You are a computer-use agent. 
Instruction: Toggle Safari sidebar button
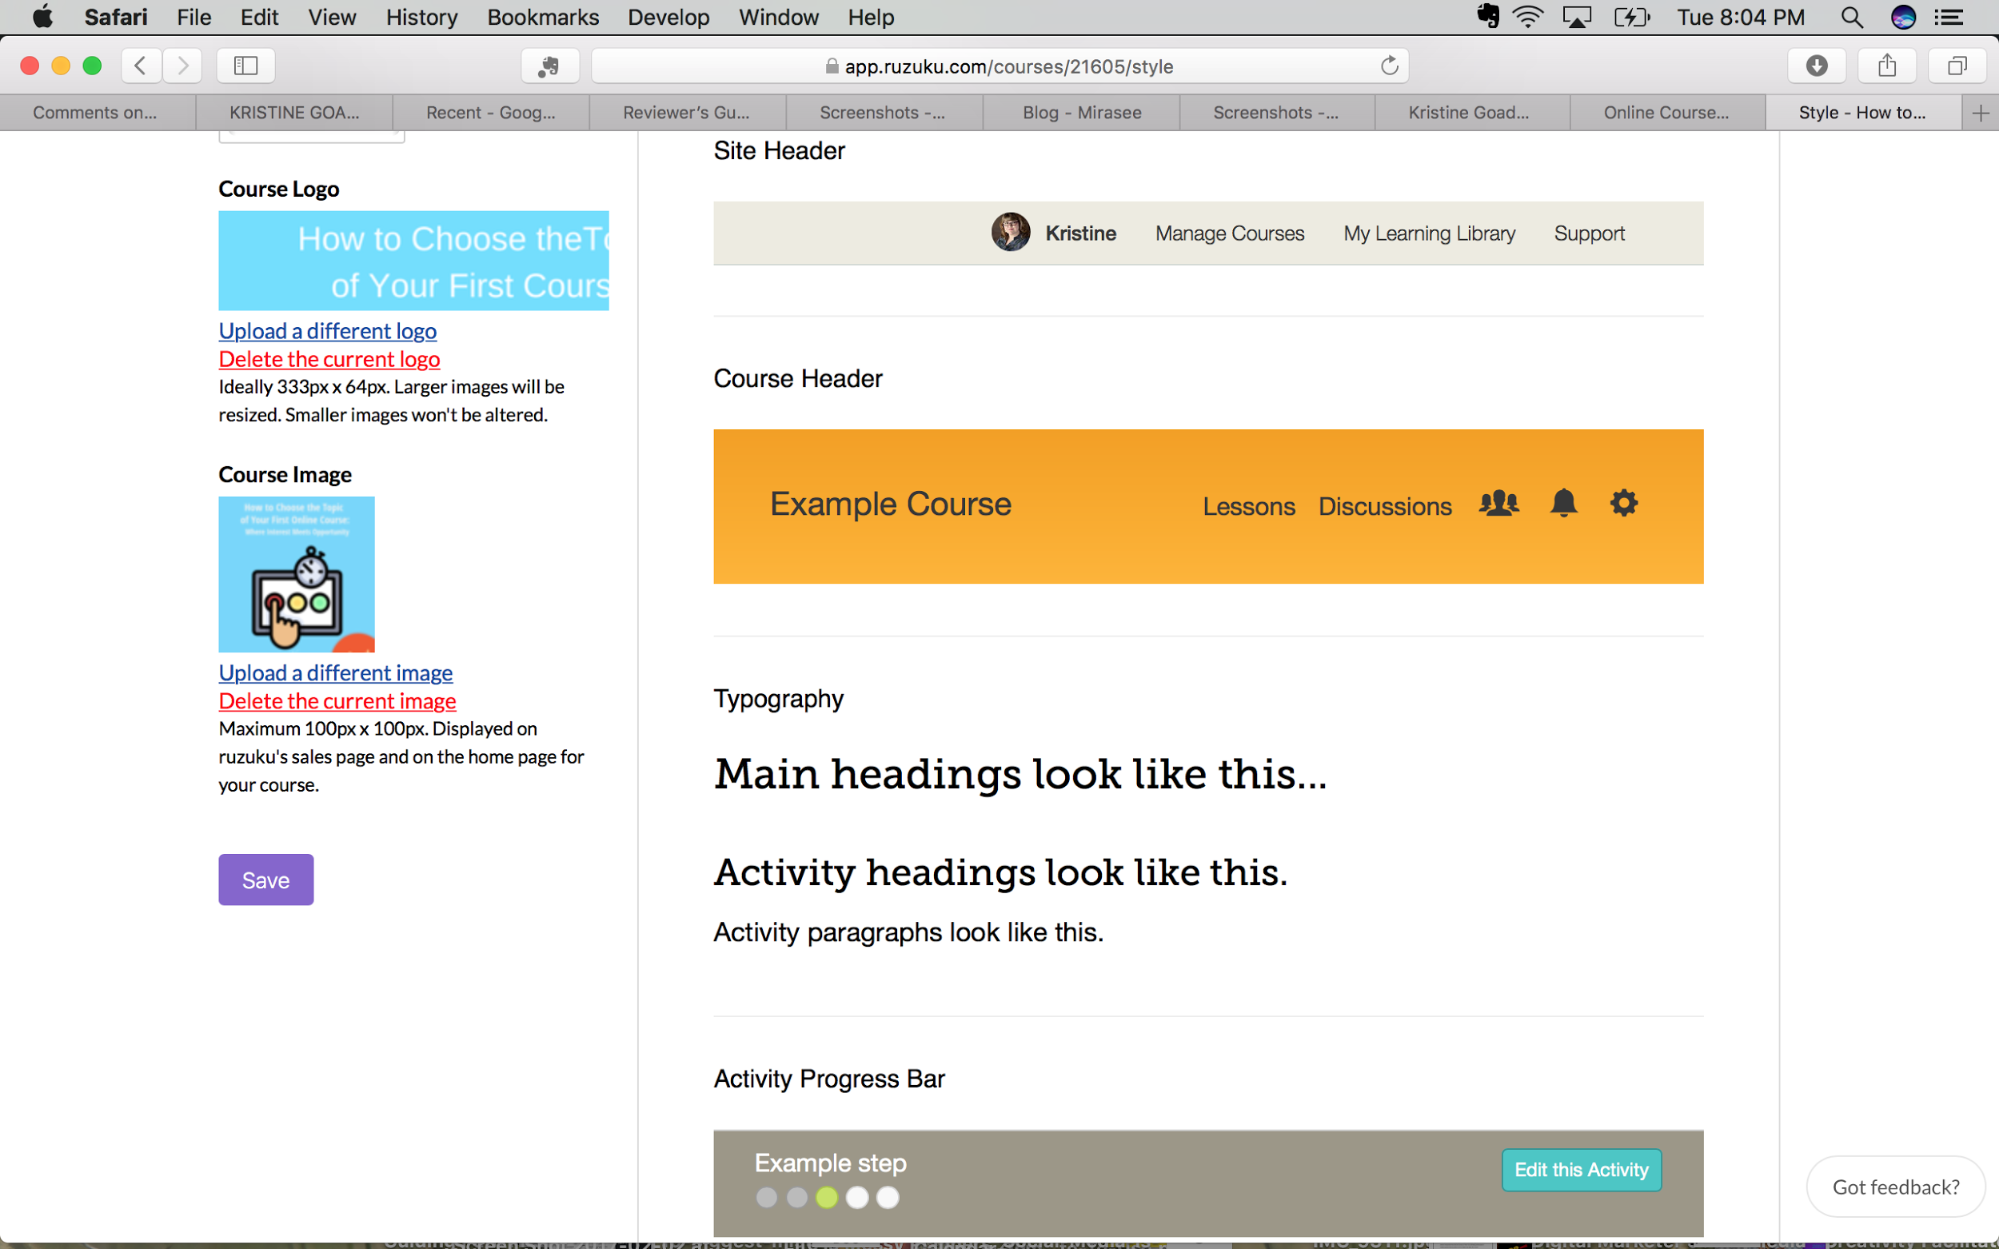(x=246, y=66)
